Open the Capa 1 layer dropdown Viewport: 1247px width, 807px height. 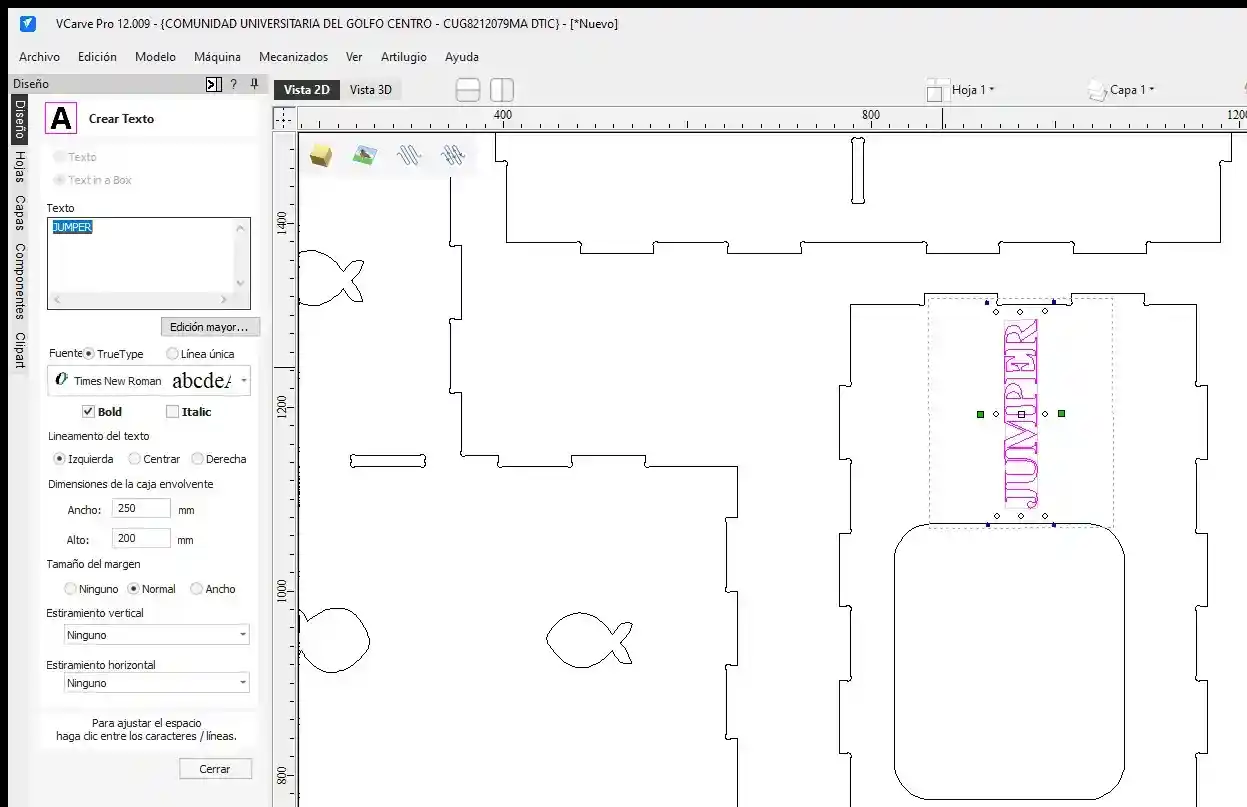[x=1152, y=90]
